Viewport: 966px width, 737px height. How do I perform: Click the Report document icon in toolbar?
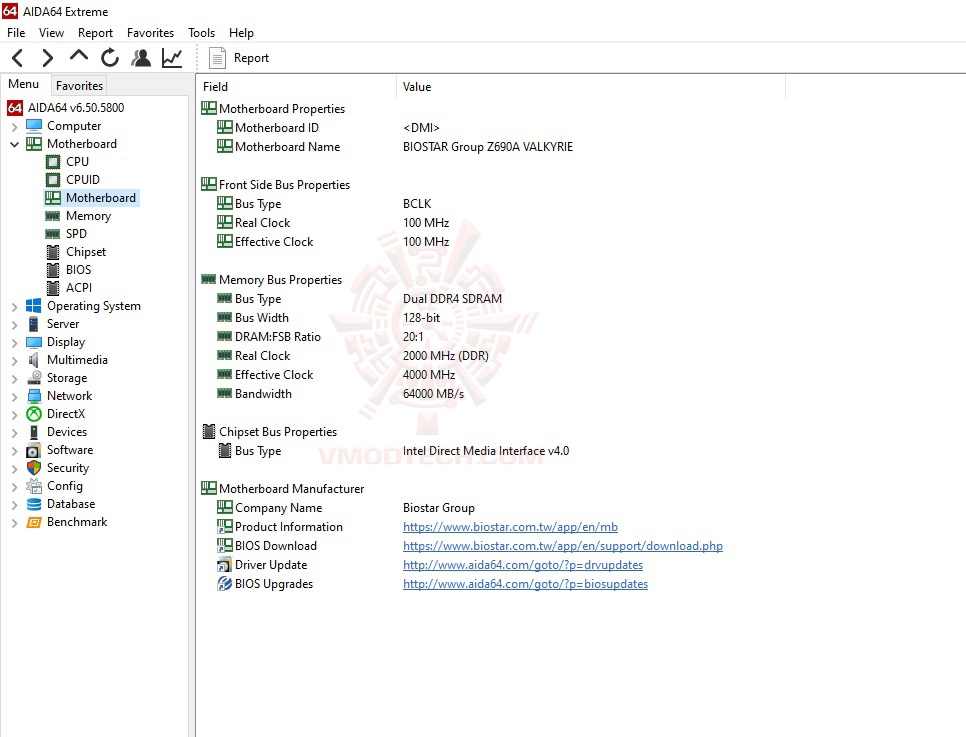click(217, 58)
